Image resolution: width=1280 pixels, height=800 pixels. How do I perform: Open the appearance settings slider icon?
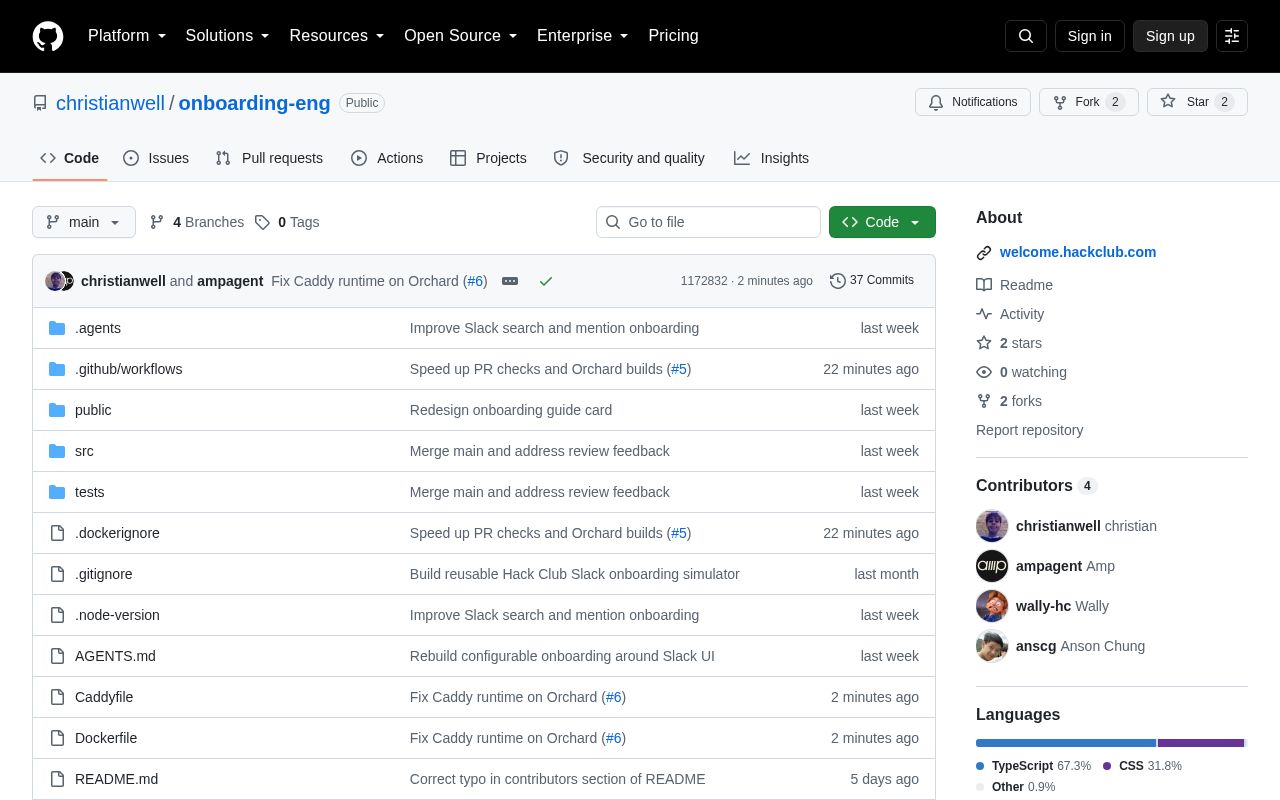point(1232,36)
